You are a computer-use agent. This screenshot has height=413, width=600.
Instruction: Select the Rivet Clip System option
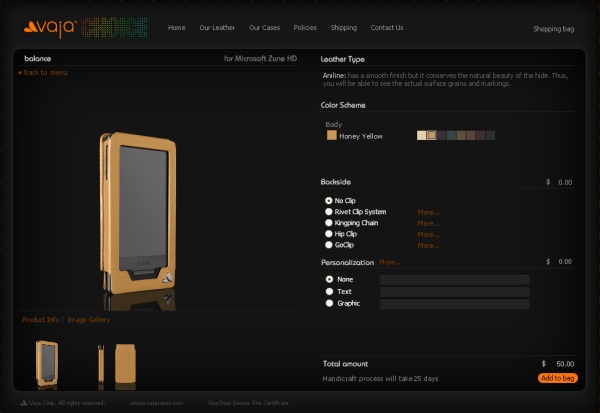(328, 212)
